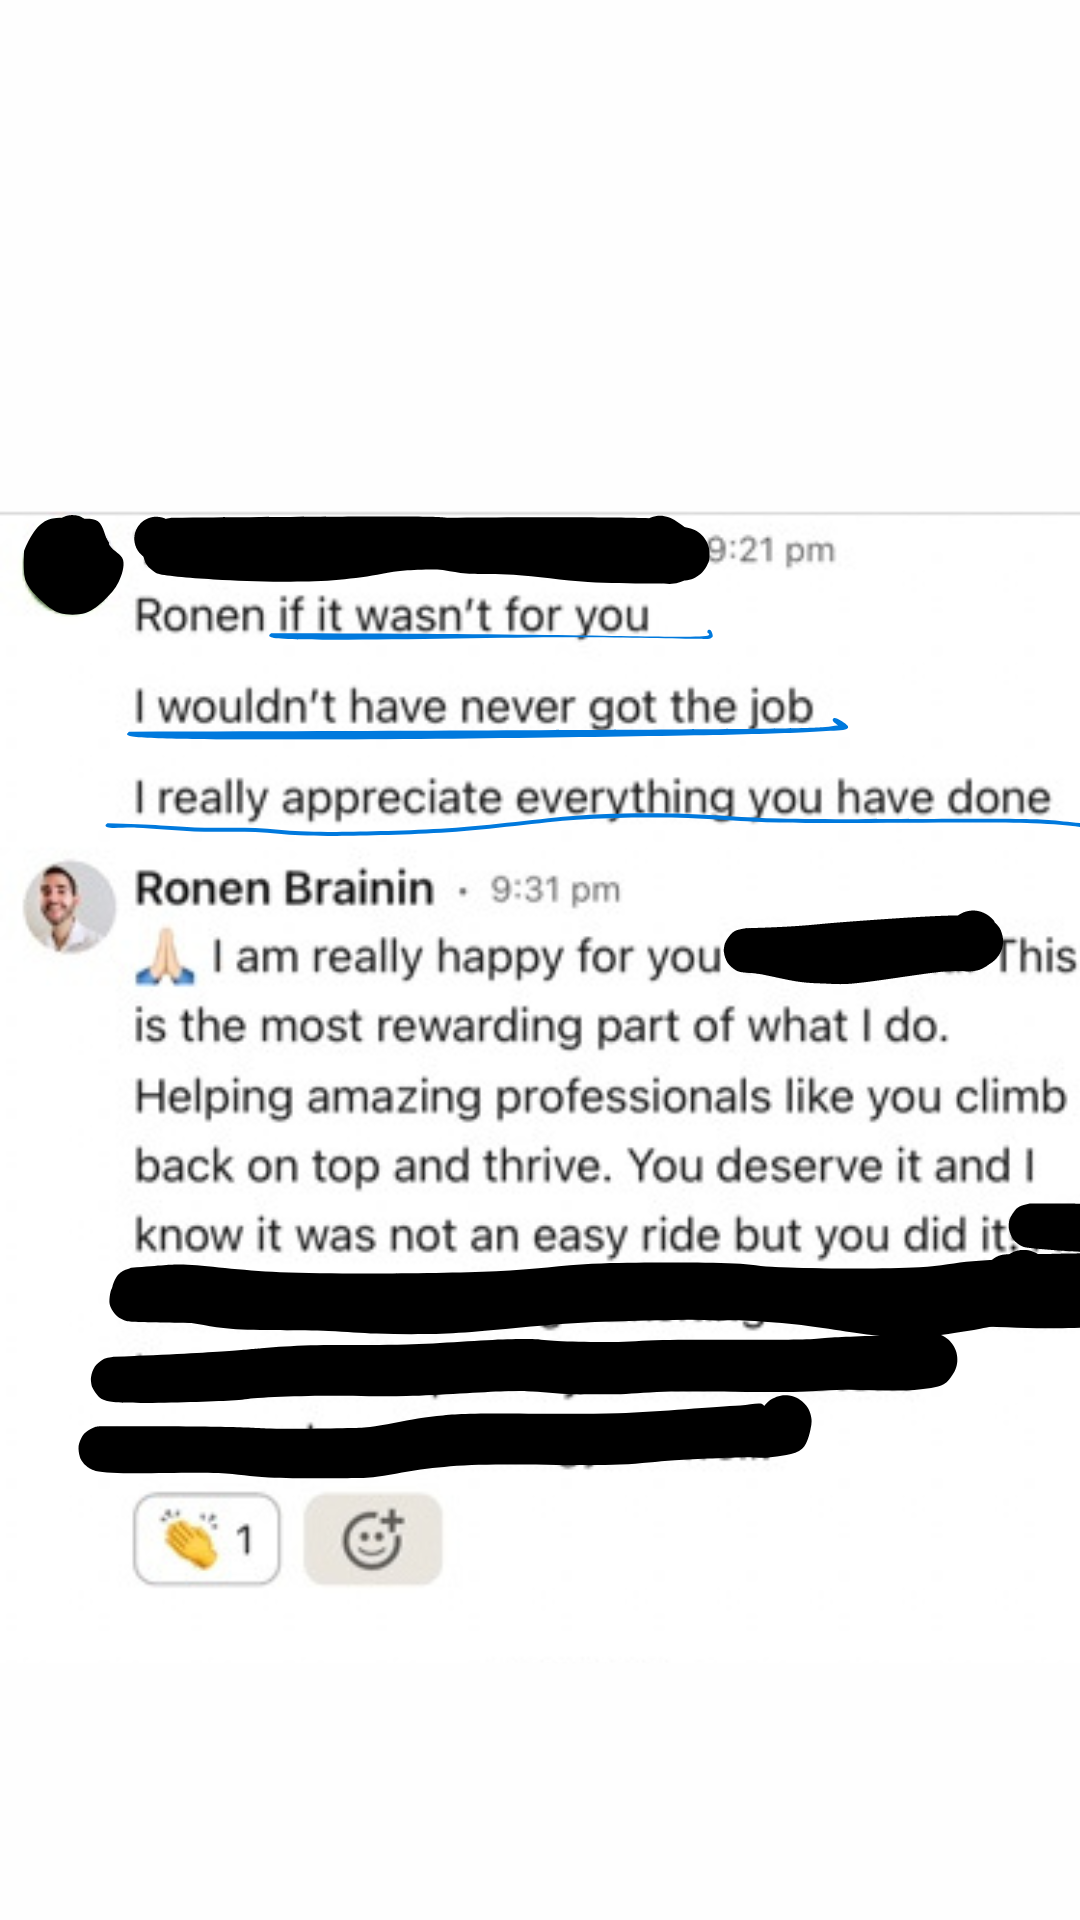Open Ronen Brainin's profile photo

[69, 907]
